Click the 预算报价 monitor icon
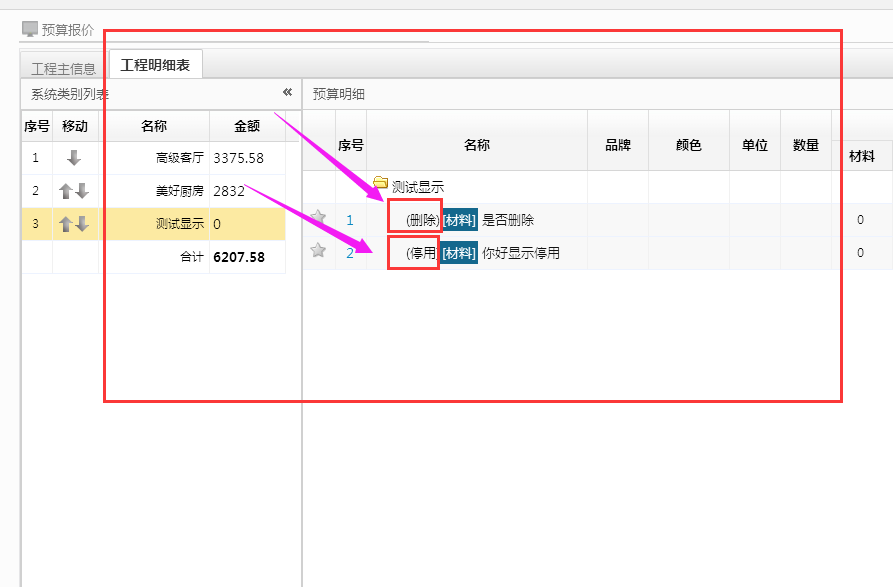893x587 pixels. (x=30, y=30)
